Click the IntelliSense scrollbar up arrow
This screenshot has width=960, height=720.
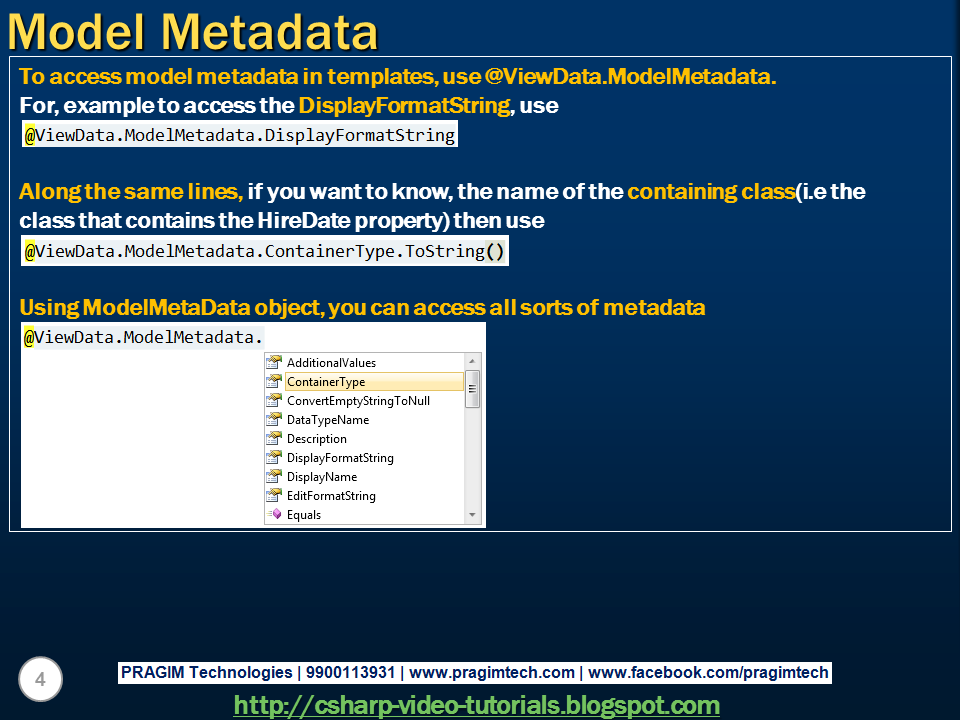[472, 361]
